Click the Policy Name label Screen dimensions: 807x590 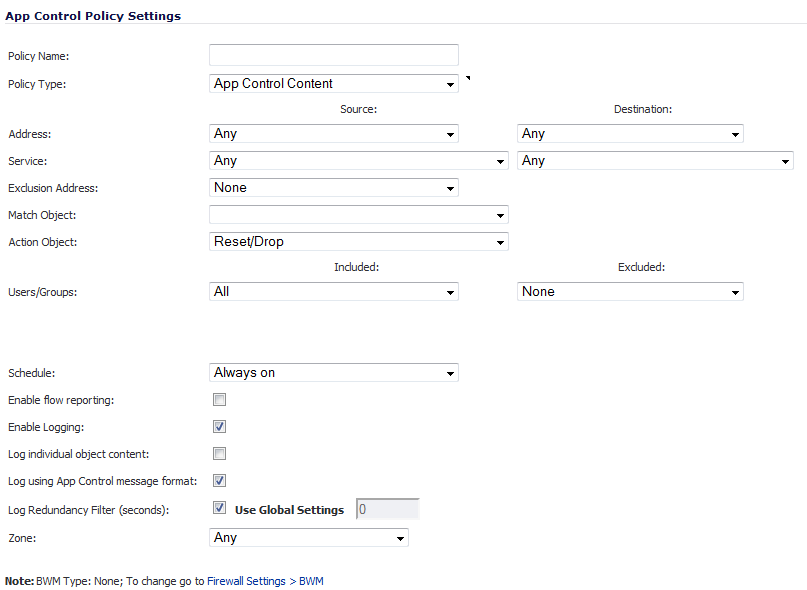pyautogui.click(x=39, y=56)
